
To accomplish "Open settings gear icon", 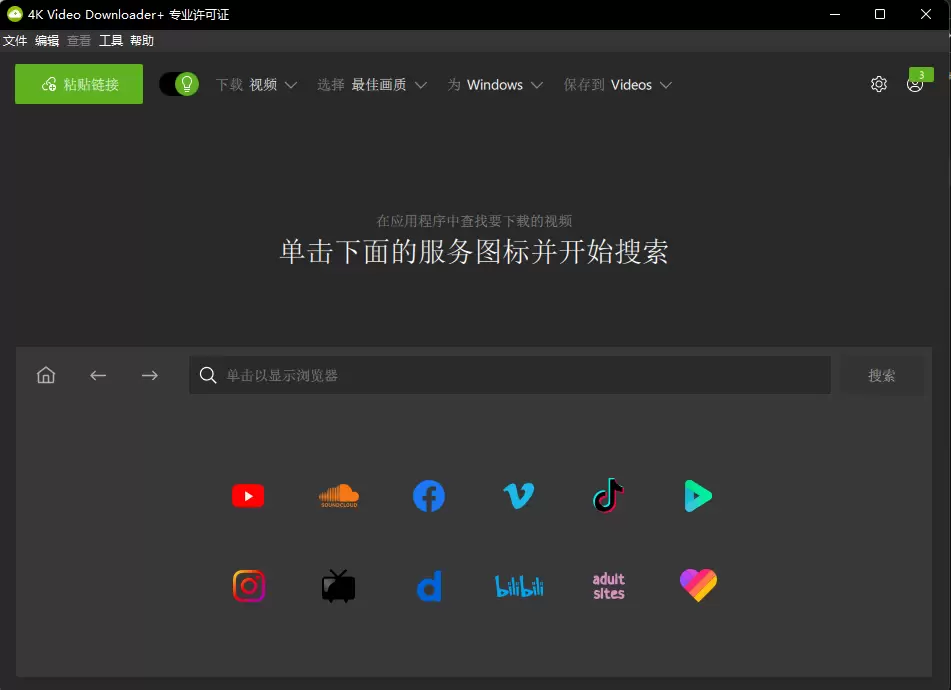I will (879, 84).
